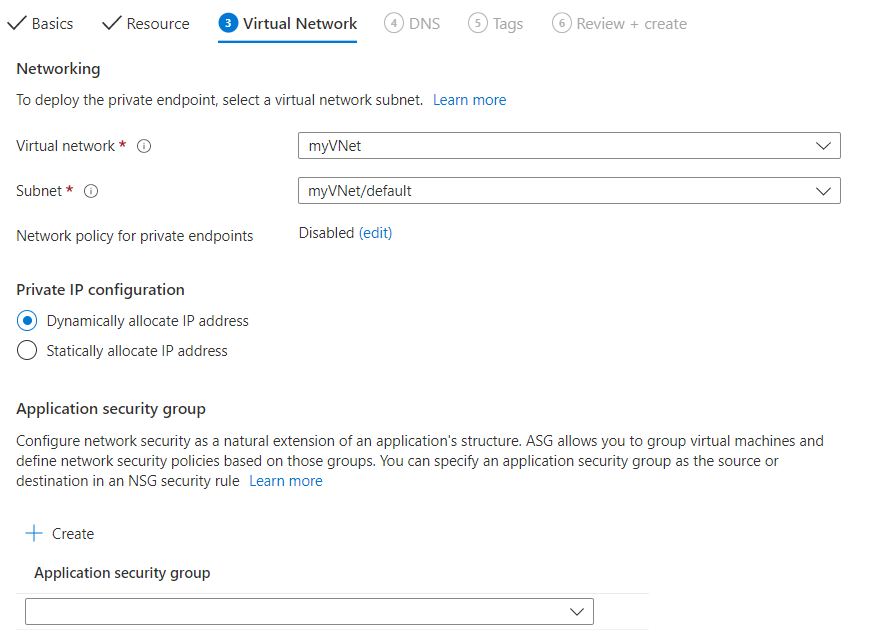The image size is (890, 632).
Task: Open the Subnet dropdown showing myVNet/default
Action: 824,191
